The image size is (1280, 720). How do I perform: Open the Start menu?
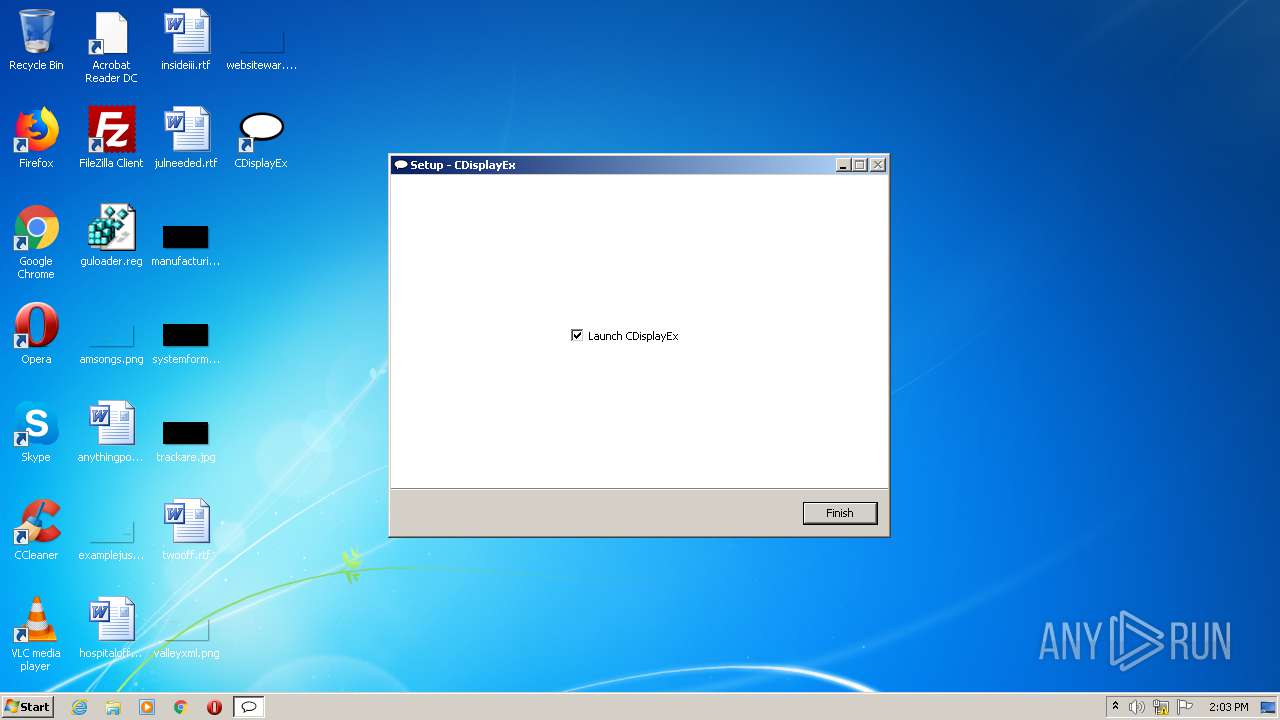[27, 707]
